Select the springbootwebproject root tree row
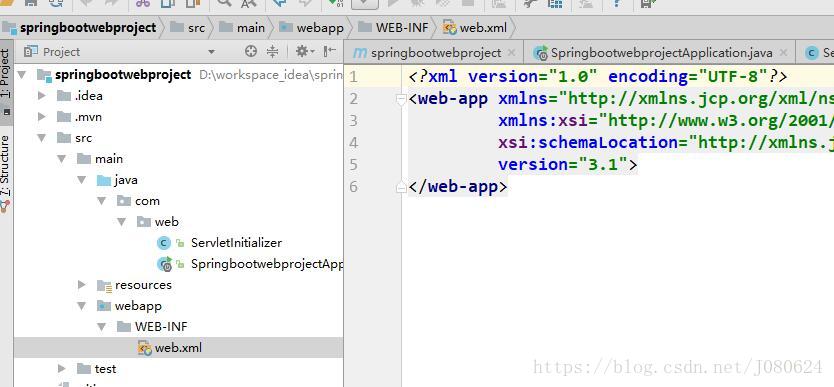The image size is (834, 387). pos(178,75)
